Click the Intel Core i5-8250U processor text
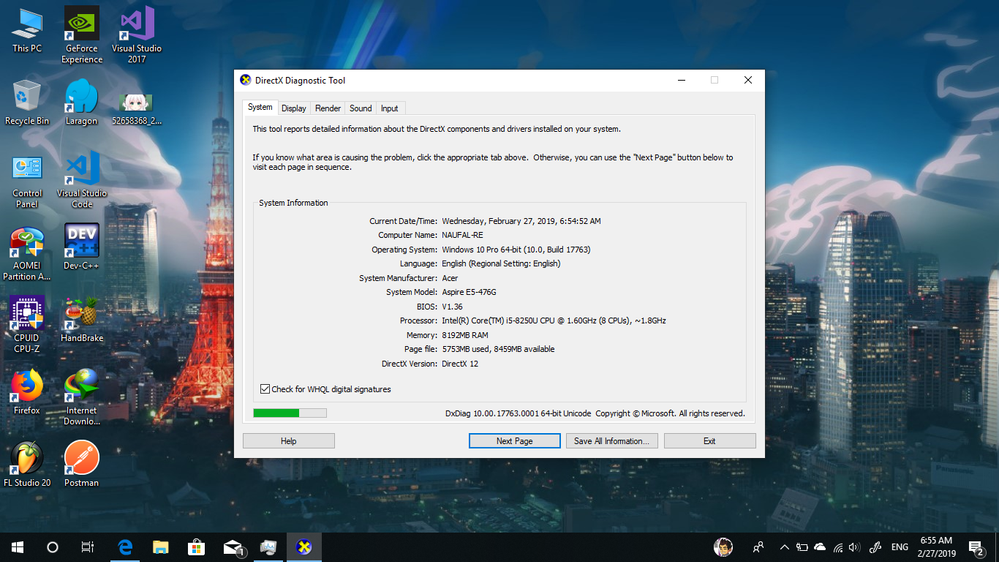The height and width of the screenshot is (562, 999). pos(554,321)
